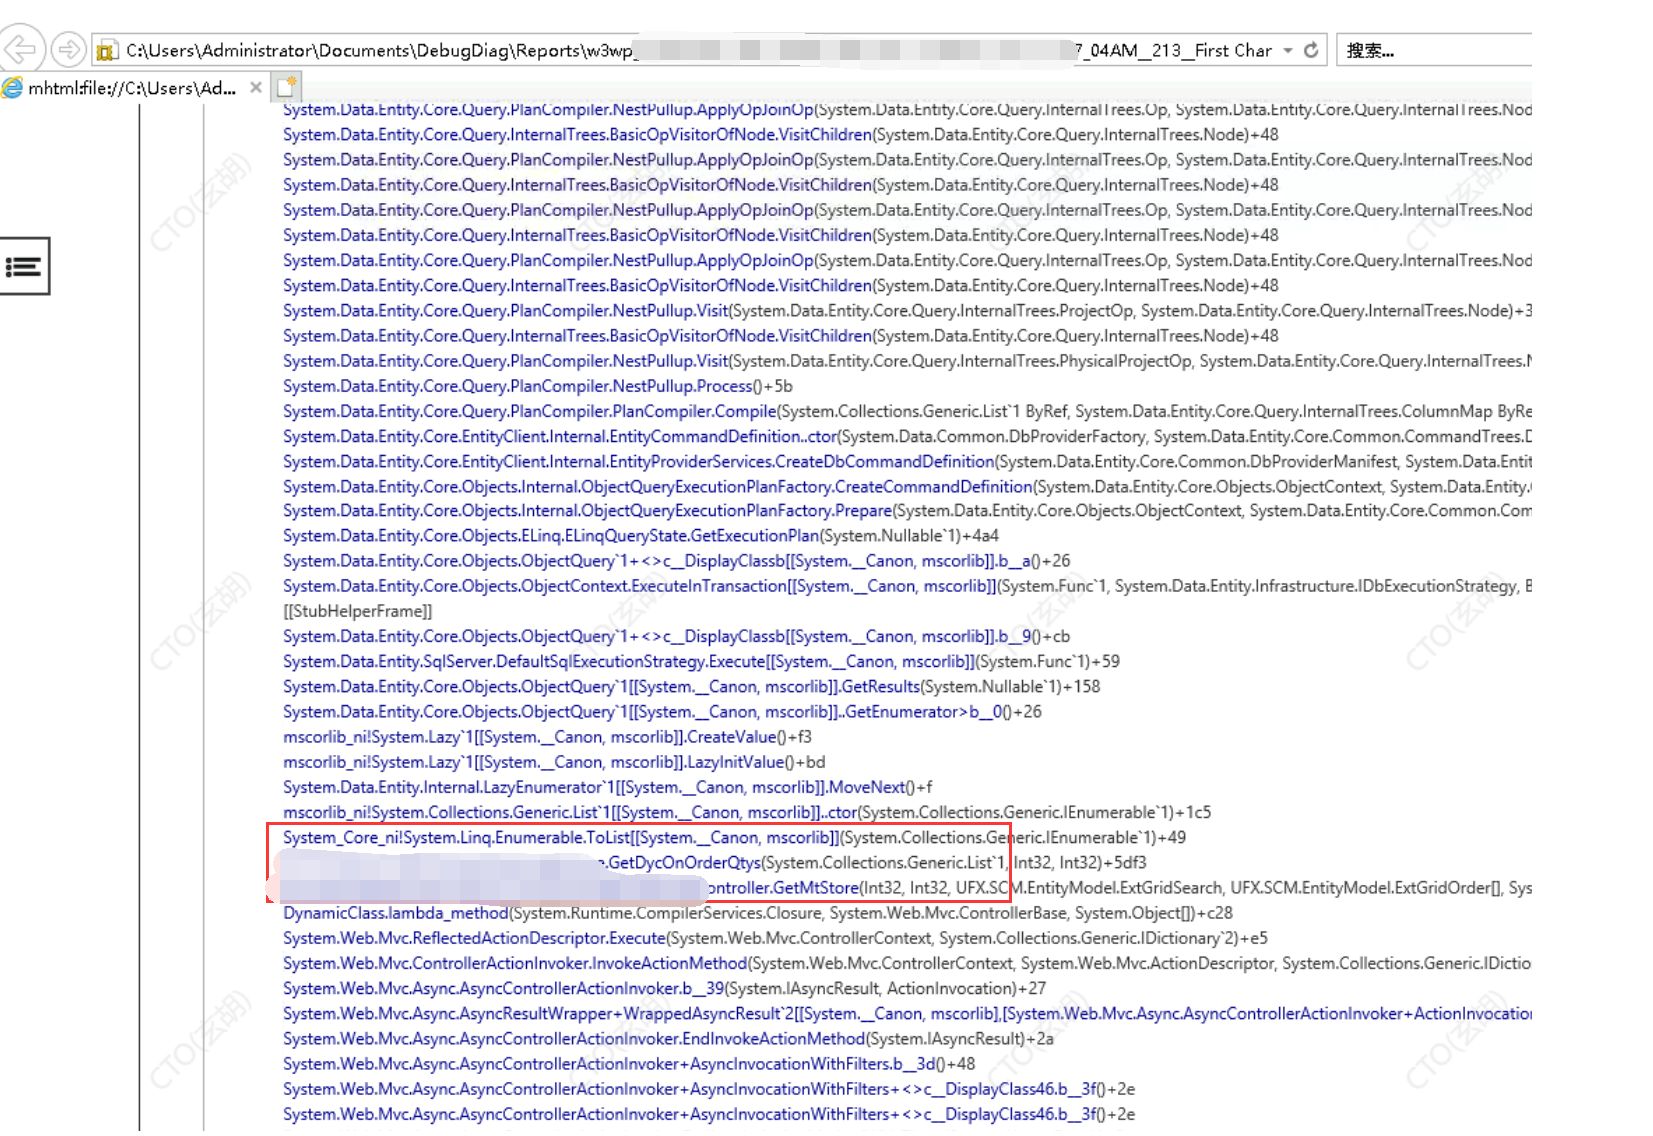Click the LazyEnumerator MoveNext link
The width and height of the screenshot is (1653, 1136).
click(594, 788)
